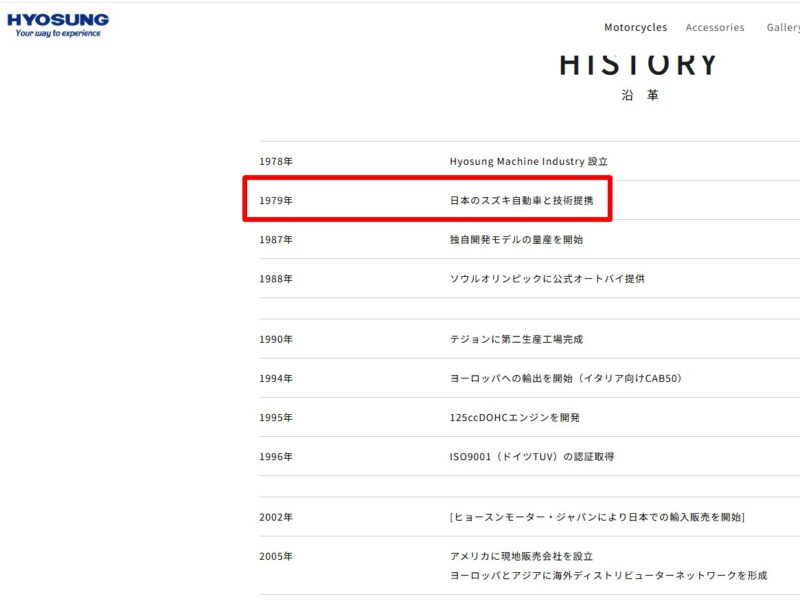This screenshot has height=601, width=800.
Task: Click 'アメリカに現地販売会社を設立' line
Action: coord(521,557)
